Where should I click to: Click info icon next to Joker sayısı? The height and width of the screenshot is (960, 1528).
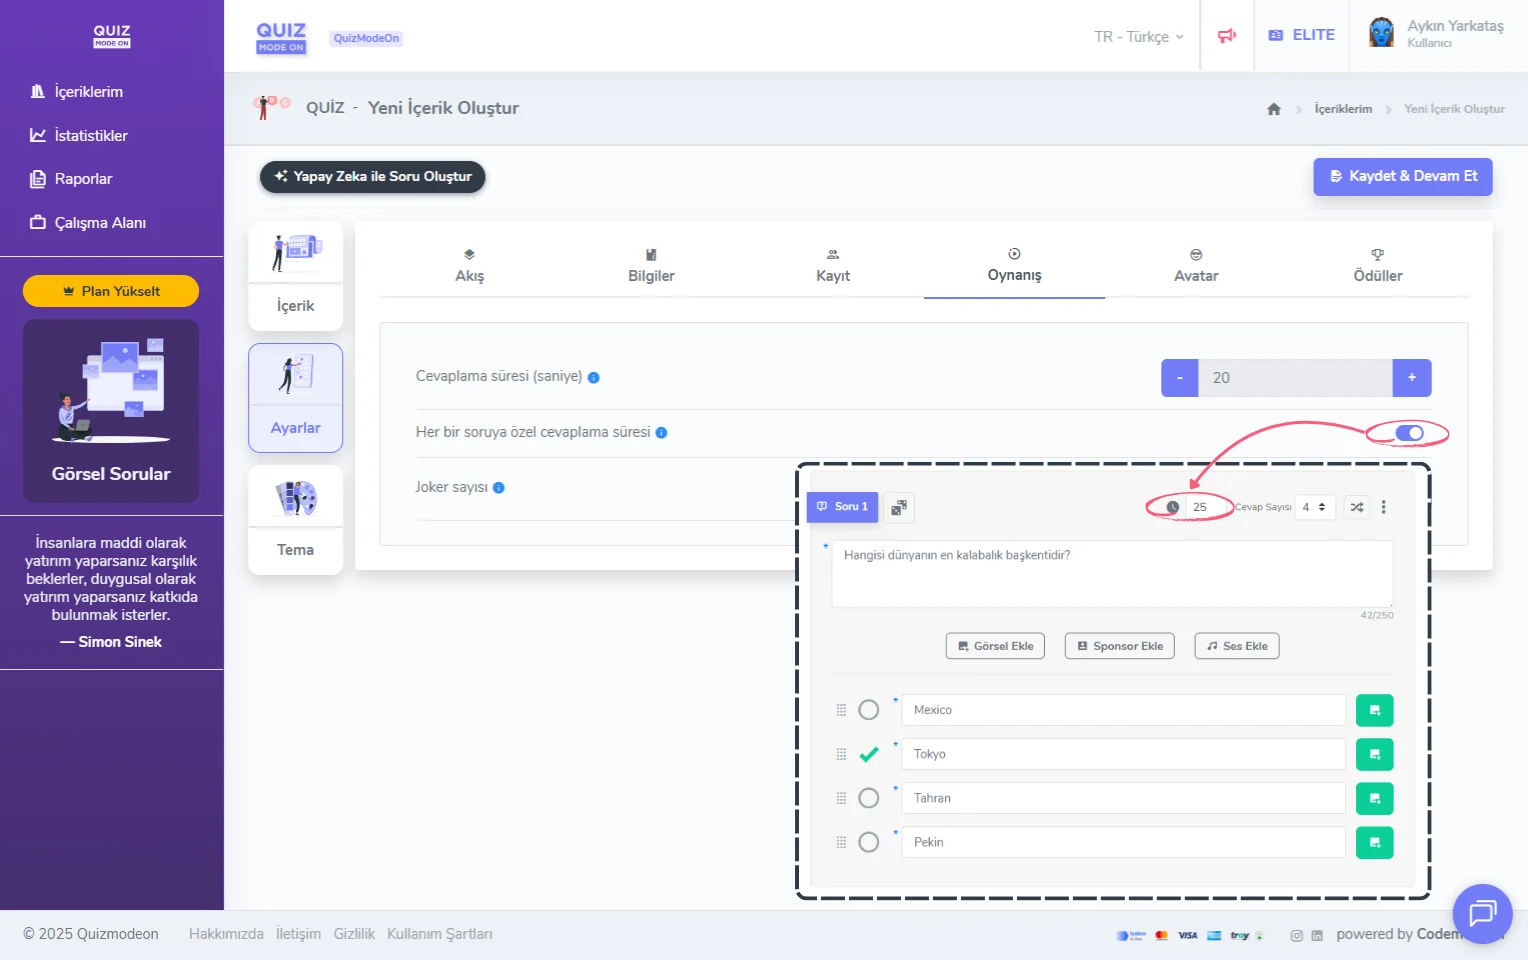(x=499, y=488)
